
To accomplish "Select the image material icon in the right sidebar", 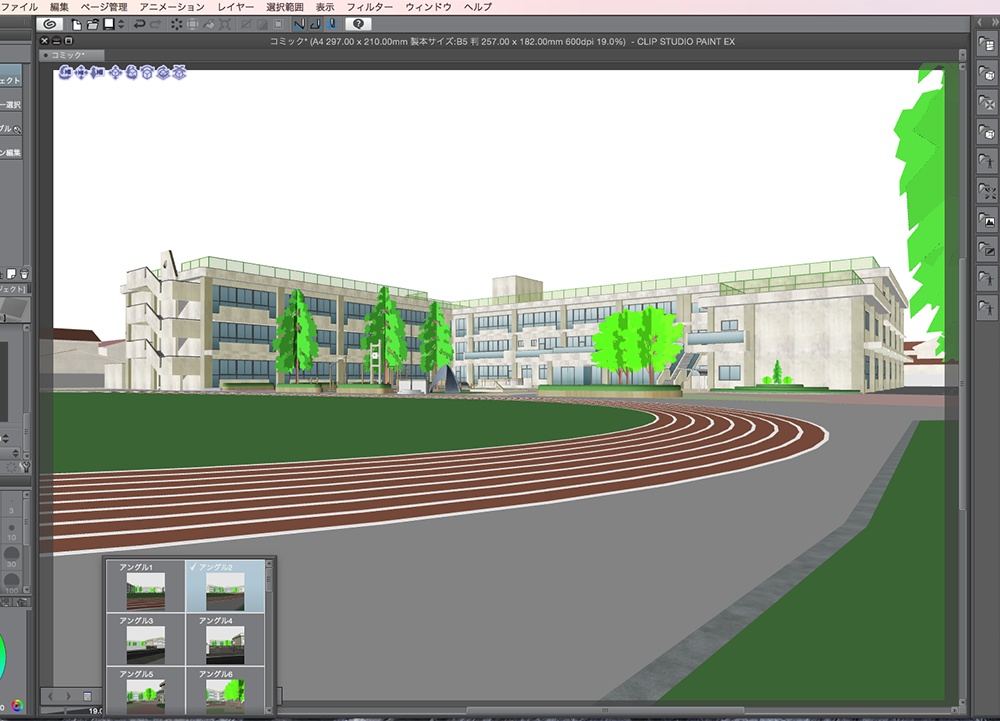I will pos(986,221).
